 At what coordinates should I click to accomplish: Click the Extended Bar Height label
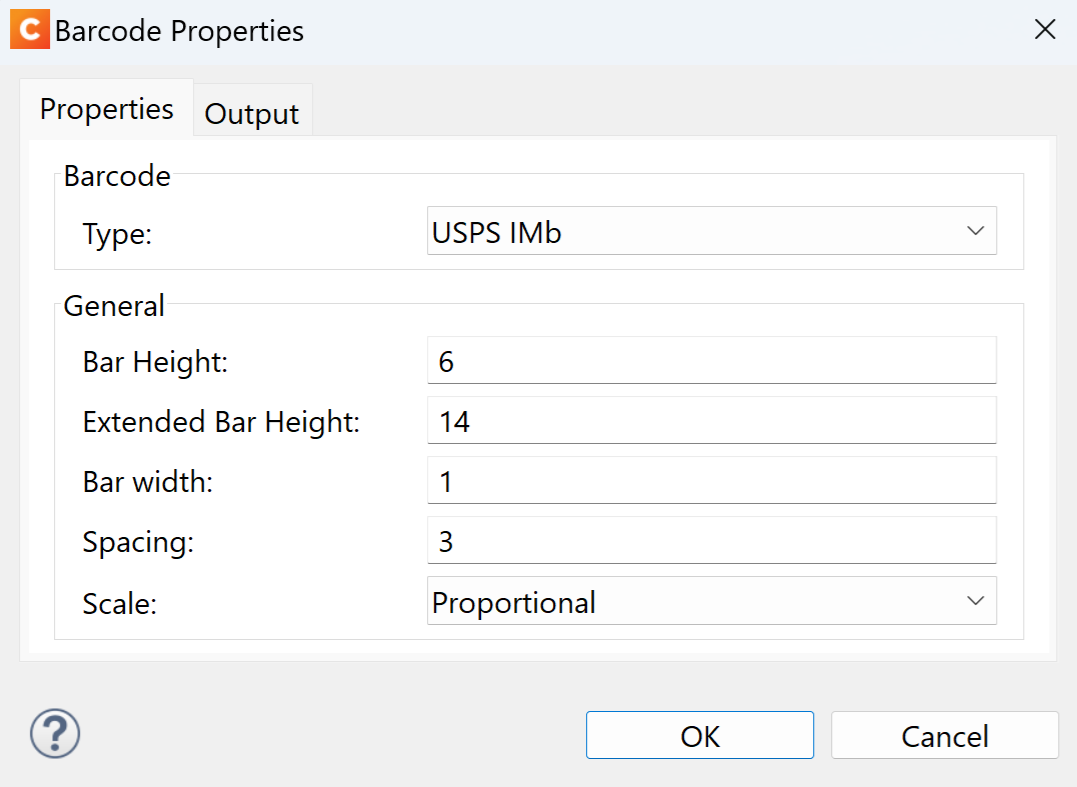tap(221, 422)
